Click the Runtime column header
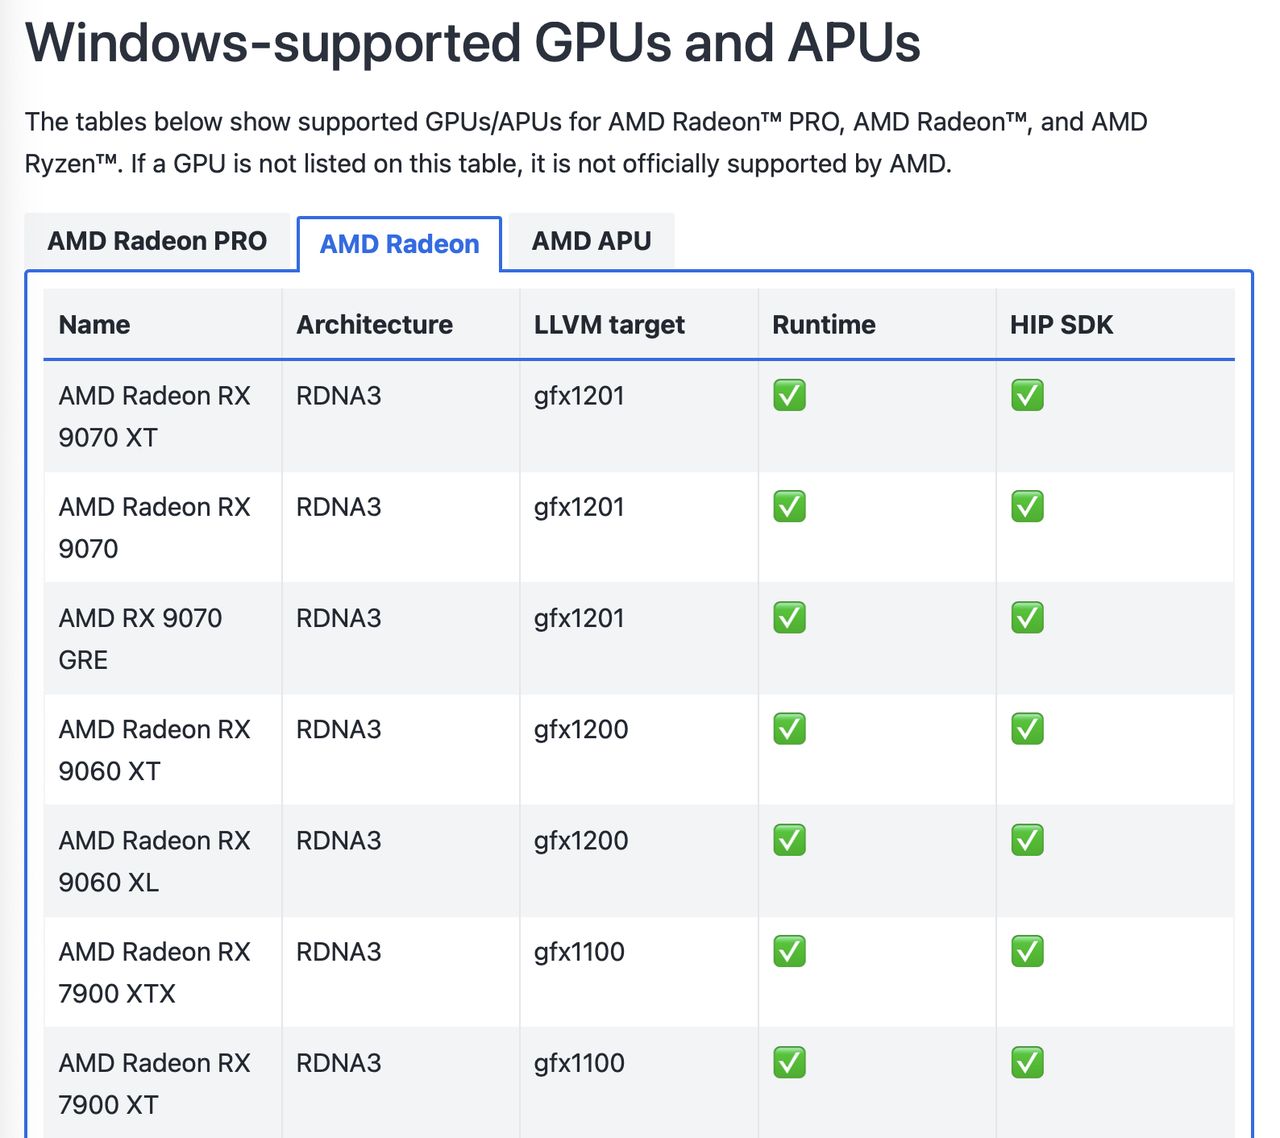The height and width of the screenshot is (1138, 1280). click(823, 324)
